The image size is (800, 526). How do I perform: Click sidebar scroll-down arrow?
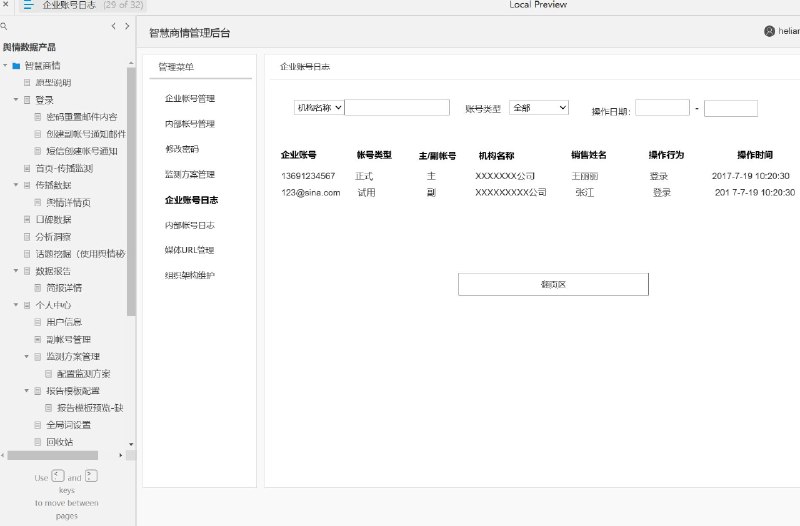point(131,444)
